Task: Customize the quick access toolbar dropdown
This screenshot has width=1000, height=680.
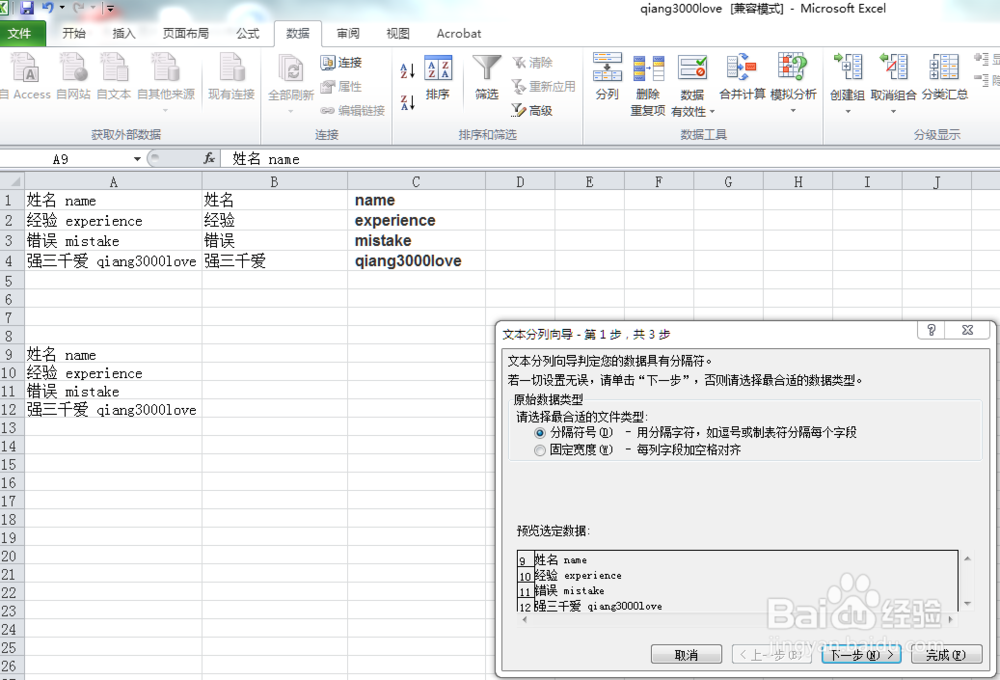Action: (x=111, y=8)
